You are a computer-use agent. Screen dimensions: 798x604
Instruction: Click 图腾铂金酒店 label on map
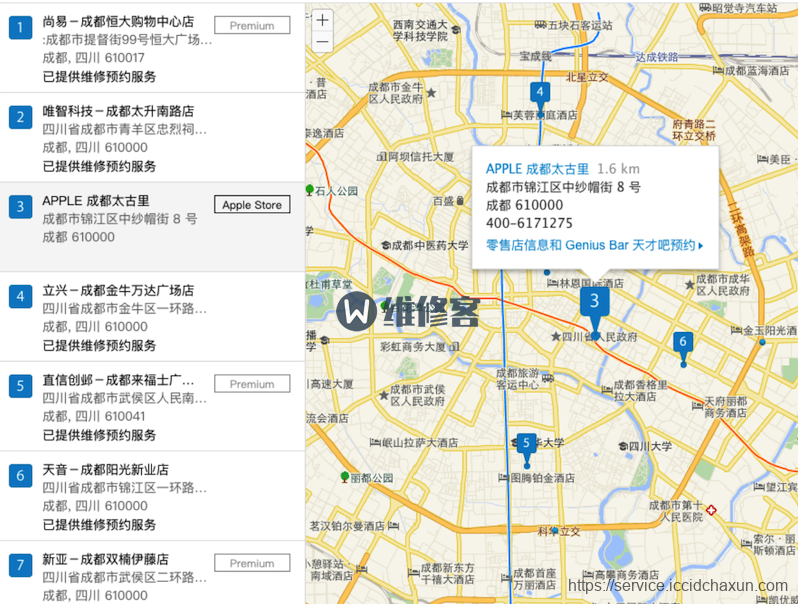[543, 478]
